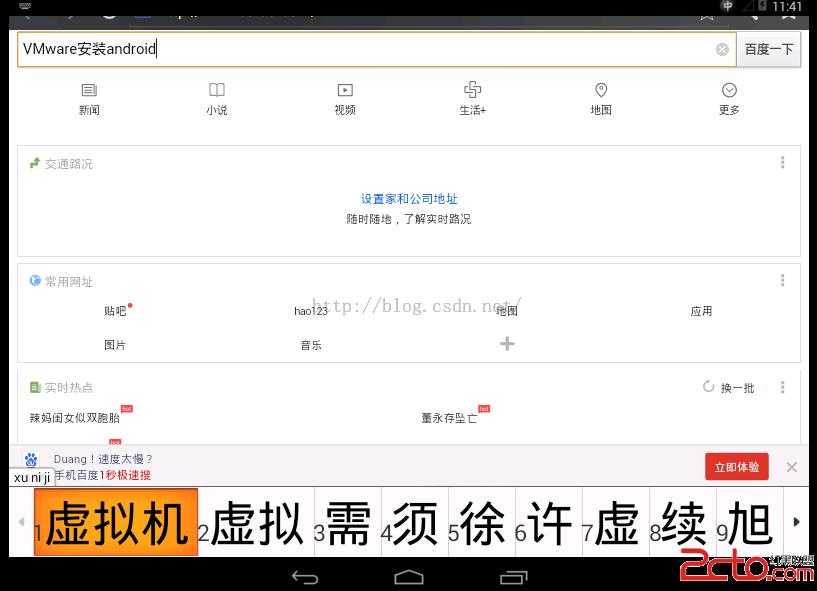Screen dimensions: 817x591
Task: Select IME candidate 9 旭
Action: pos(750,523)
